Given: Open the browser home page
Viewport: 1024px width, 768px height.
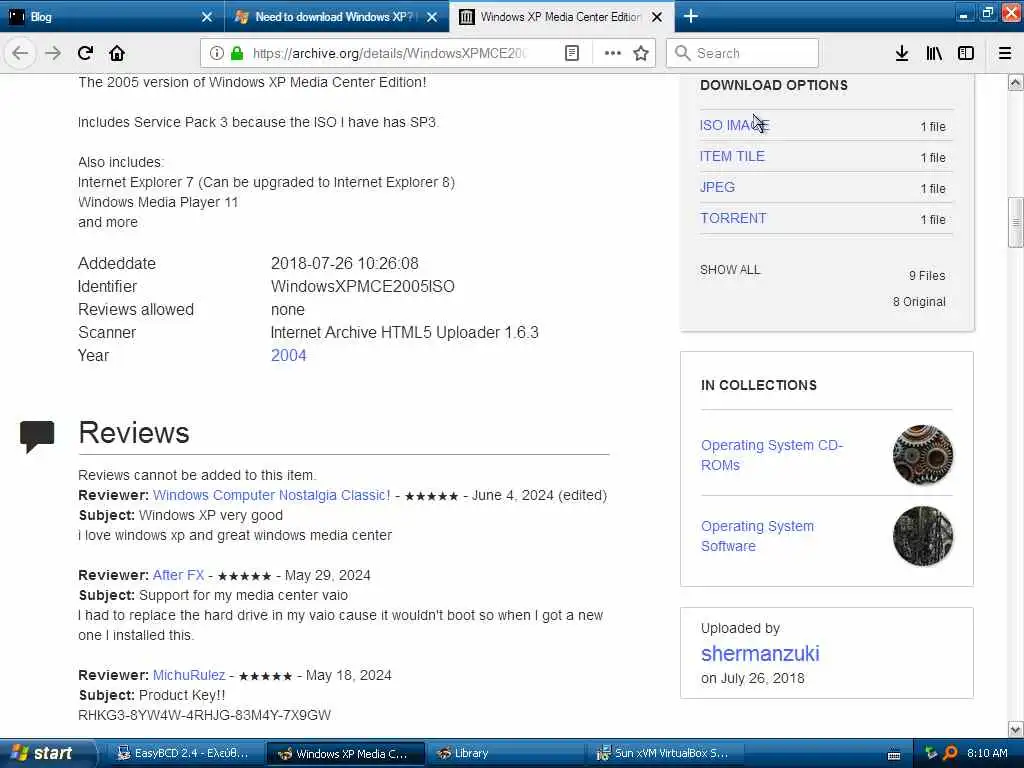Looking at the screenshot, I should (117, 53).
